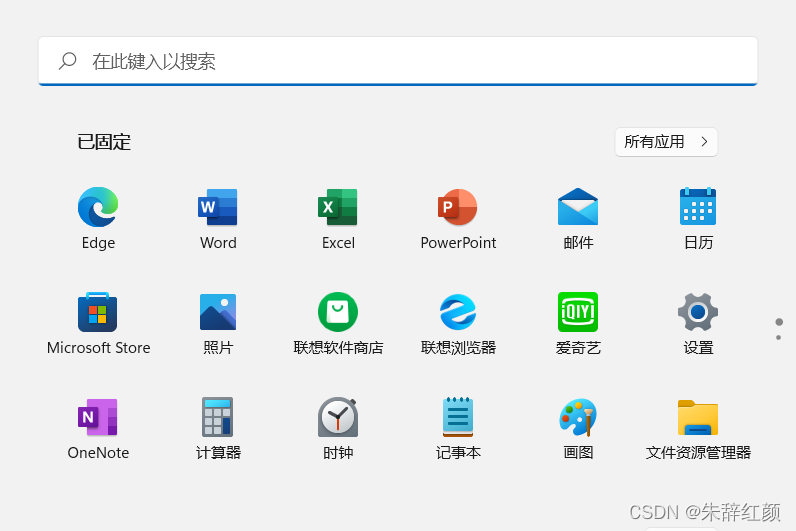Screen dimensions: 796x531
Task: Open the 邮件 mail app
Action: pyautogui.click(x=578, y=208)
